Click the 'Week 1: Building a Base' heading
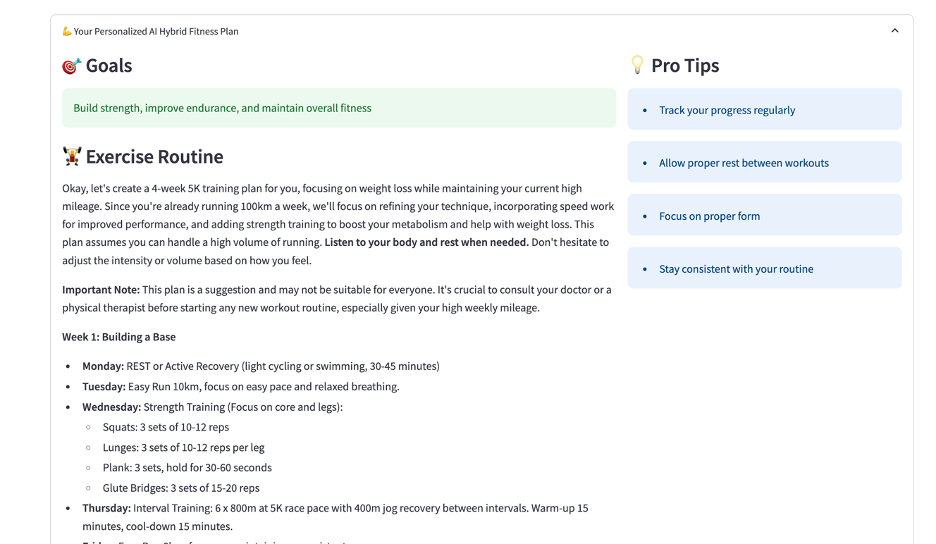Viewport: 936px width, 544px height. click(119, 337)
